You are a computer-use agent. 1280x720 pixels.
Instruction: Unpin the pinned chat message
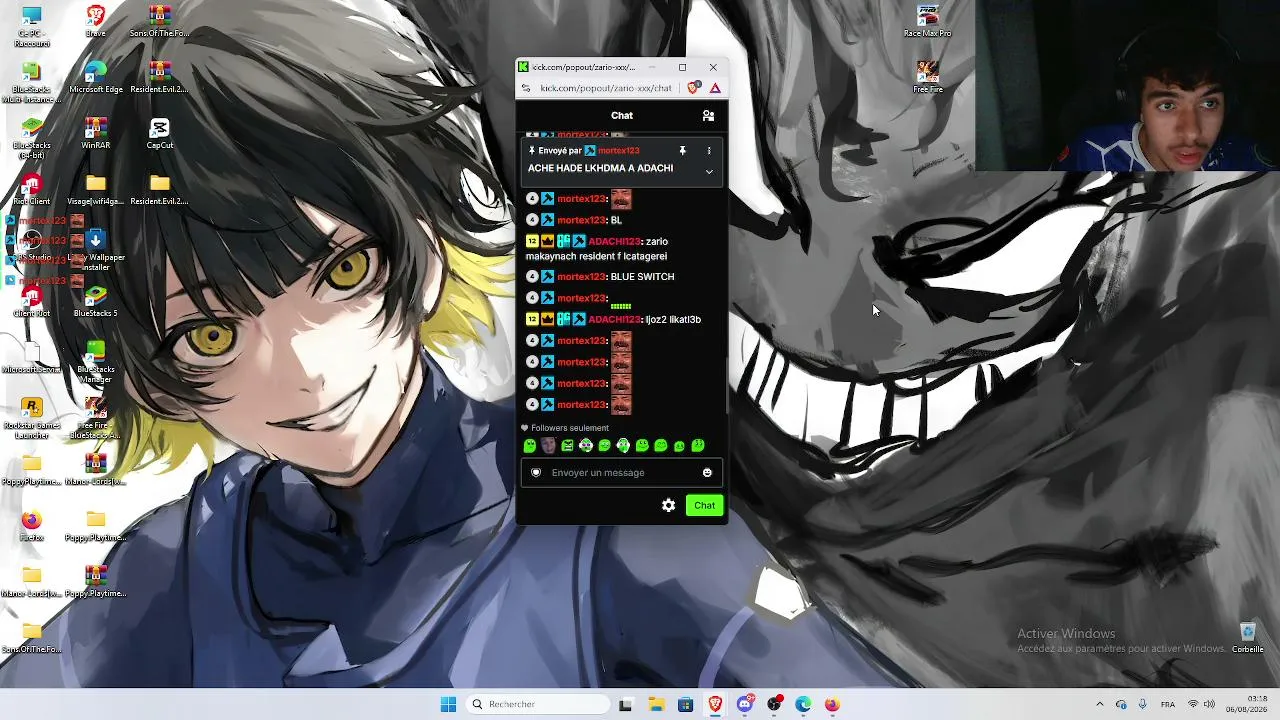(x=682, y=151)
